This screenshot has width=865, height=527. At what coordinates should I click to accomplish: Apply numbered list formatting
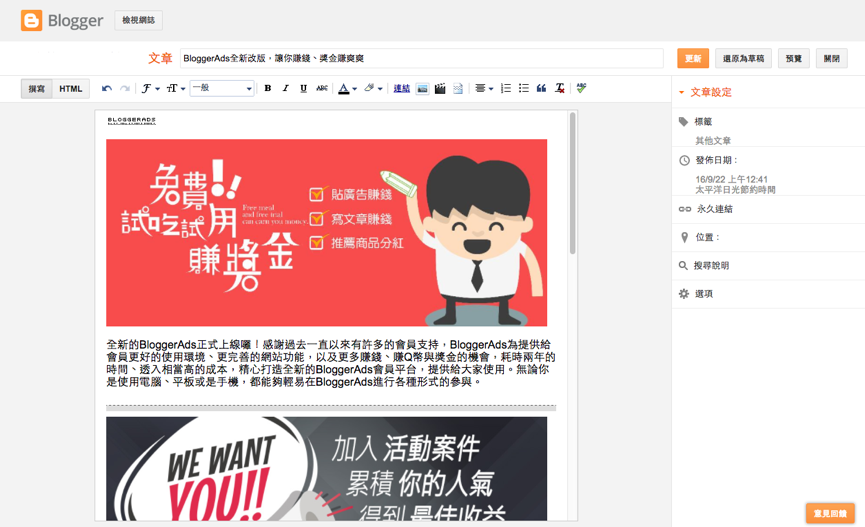coord(505,88)
